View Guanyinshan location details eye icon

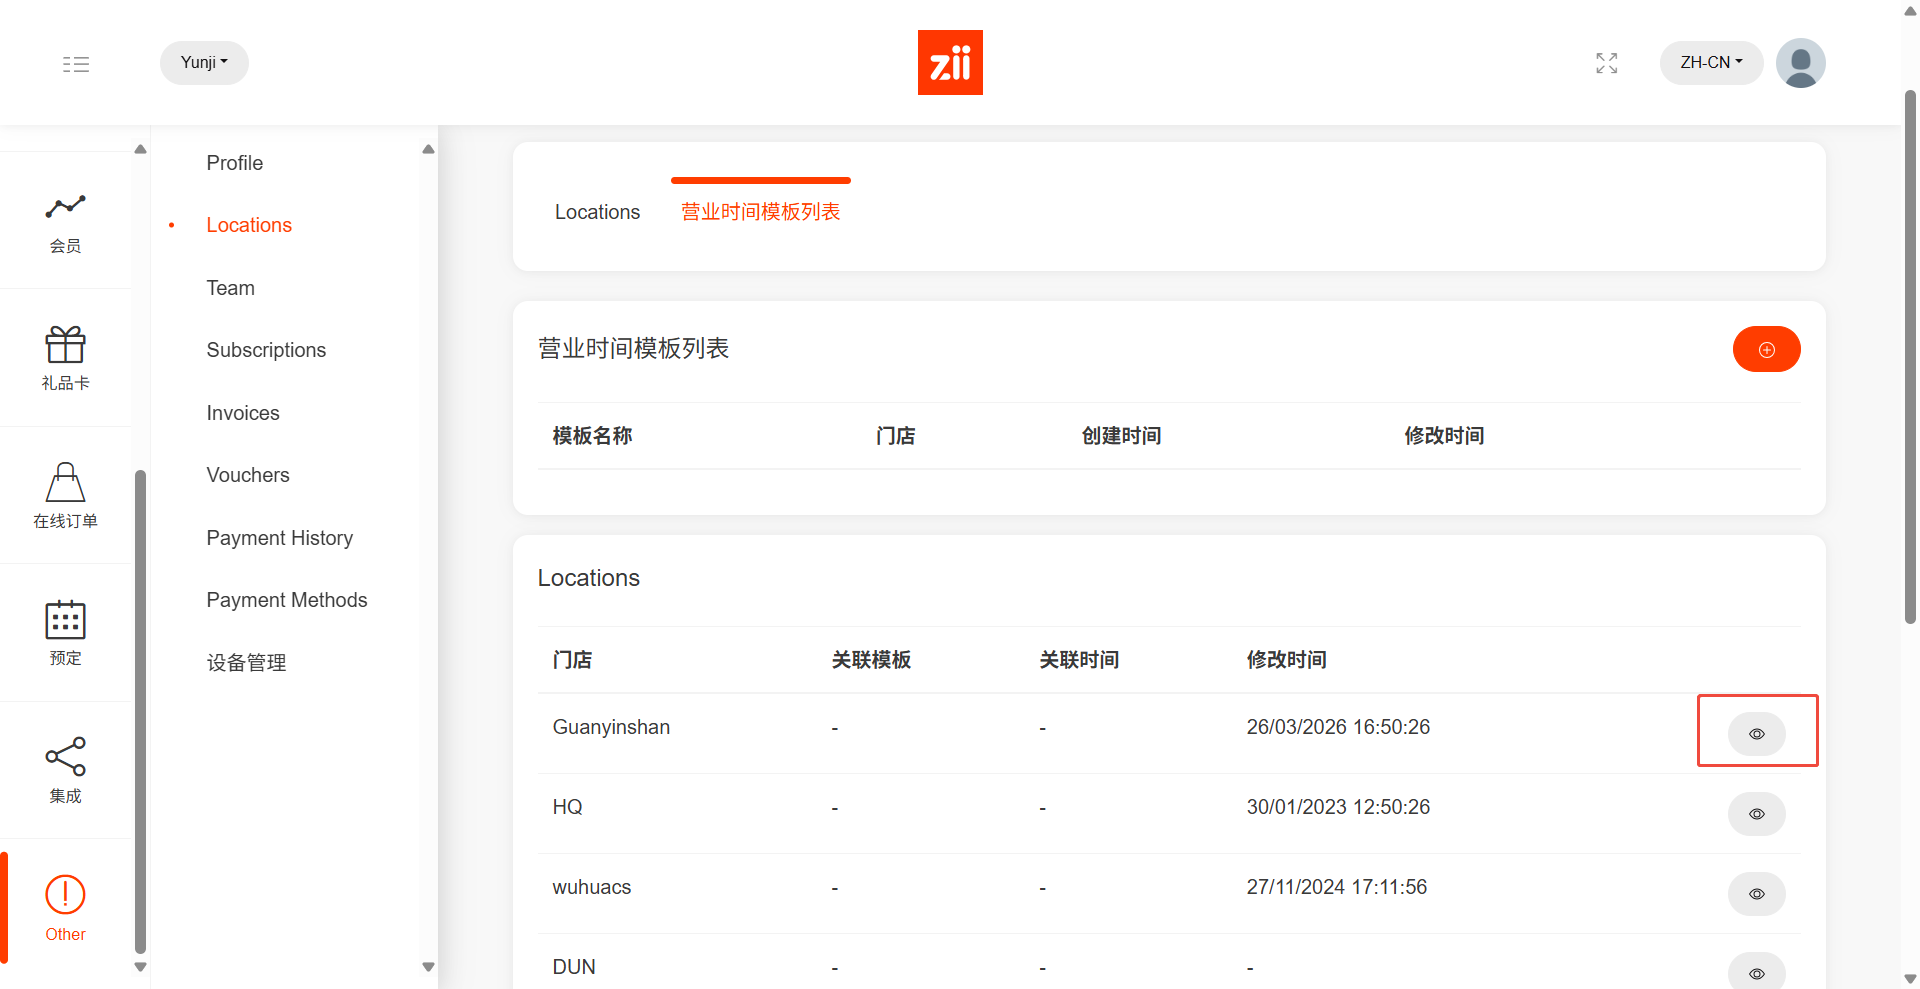(1756, 734)
